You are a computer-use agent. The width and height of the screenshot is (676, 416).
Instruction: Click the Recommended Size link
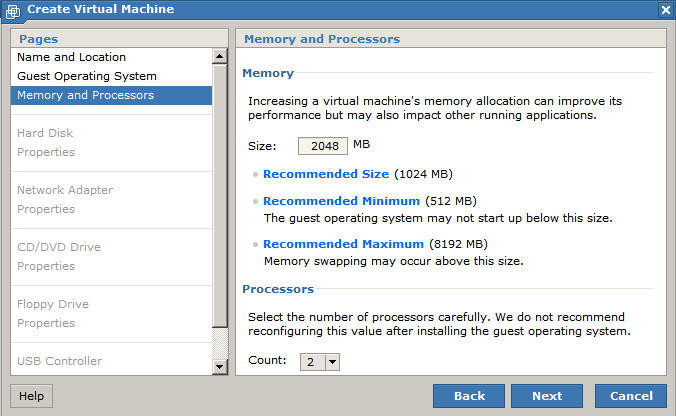pos(326,174)
